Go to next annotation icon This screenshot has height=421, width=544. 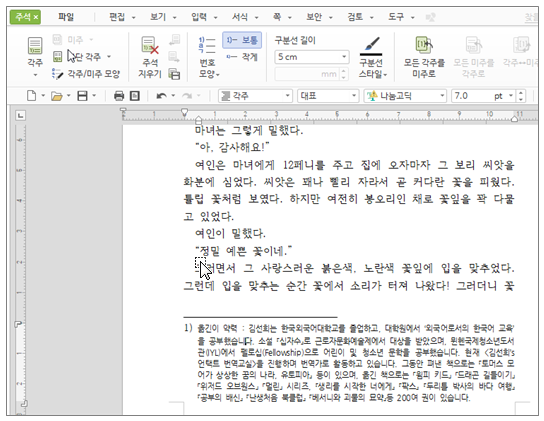click(x=175, y=57)
